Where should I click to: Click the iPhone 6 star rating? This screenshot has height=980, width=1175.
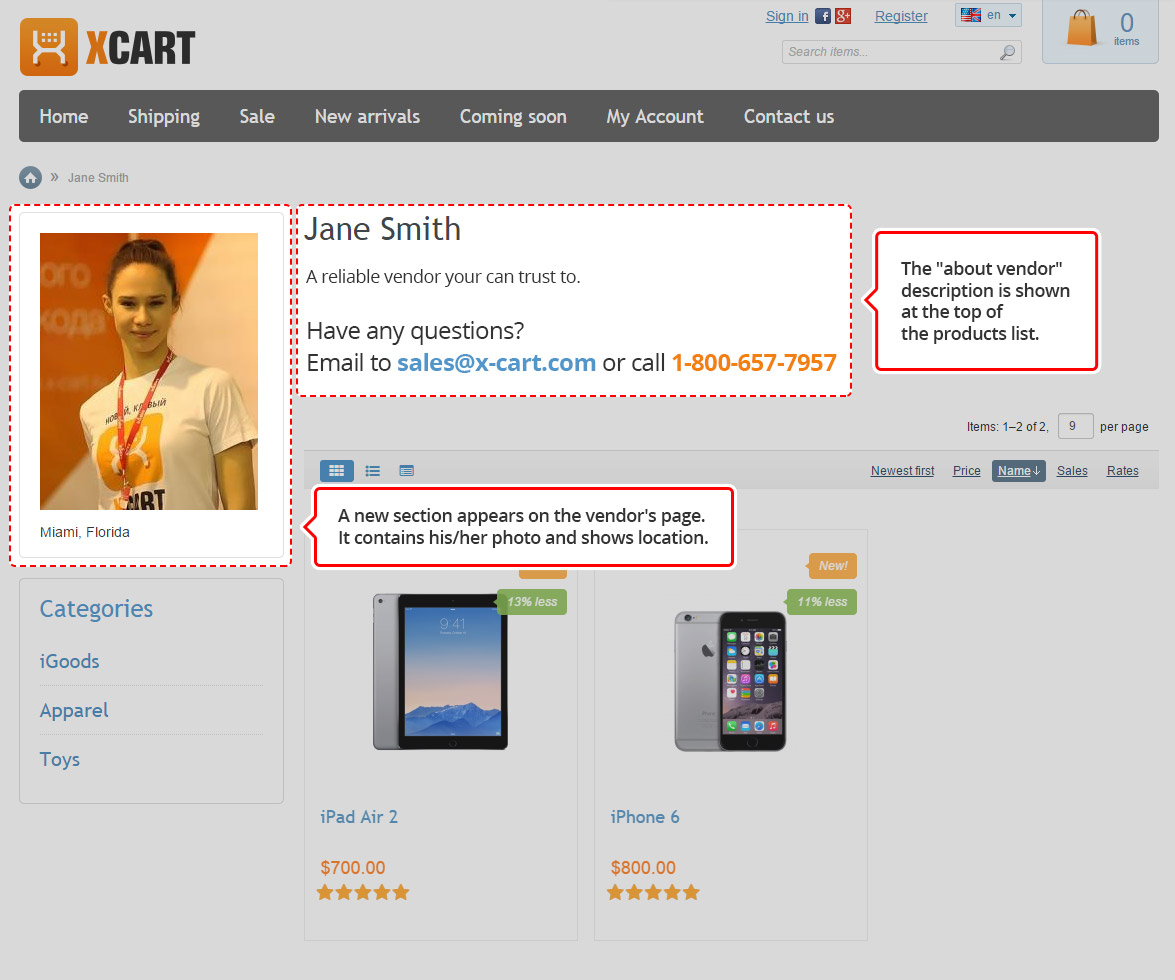click(653, 892)
